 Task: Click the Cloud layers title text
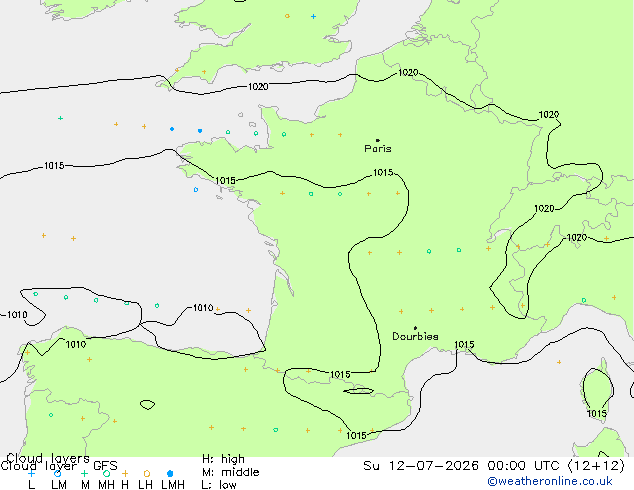point(48,458)
